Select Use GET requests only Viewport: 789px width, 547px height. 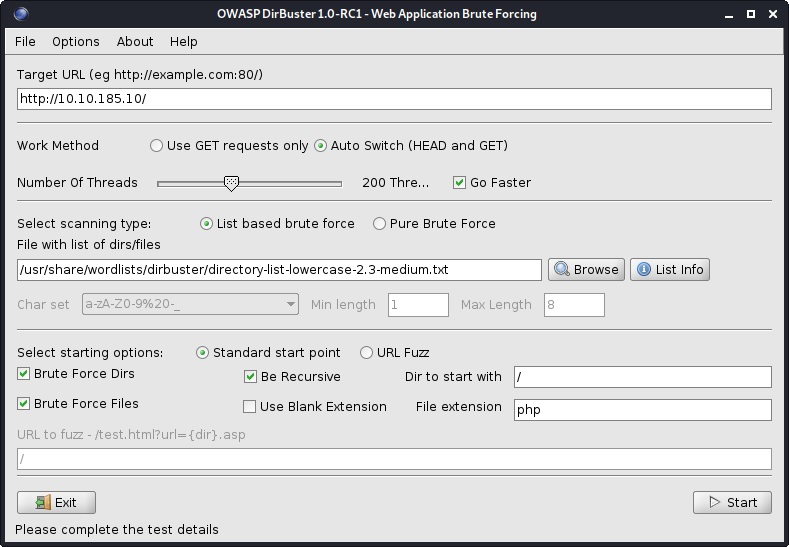pos(156,146)
